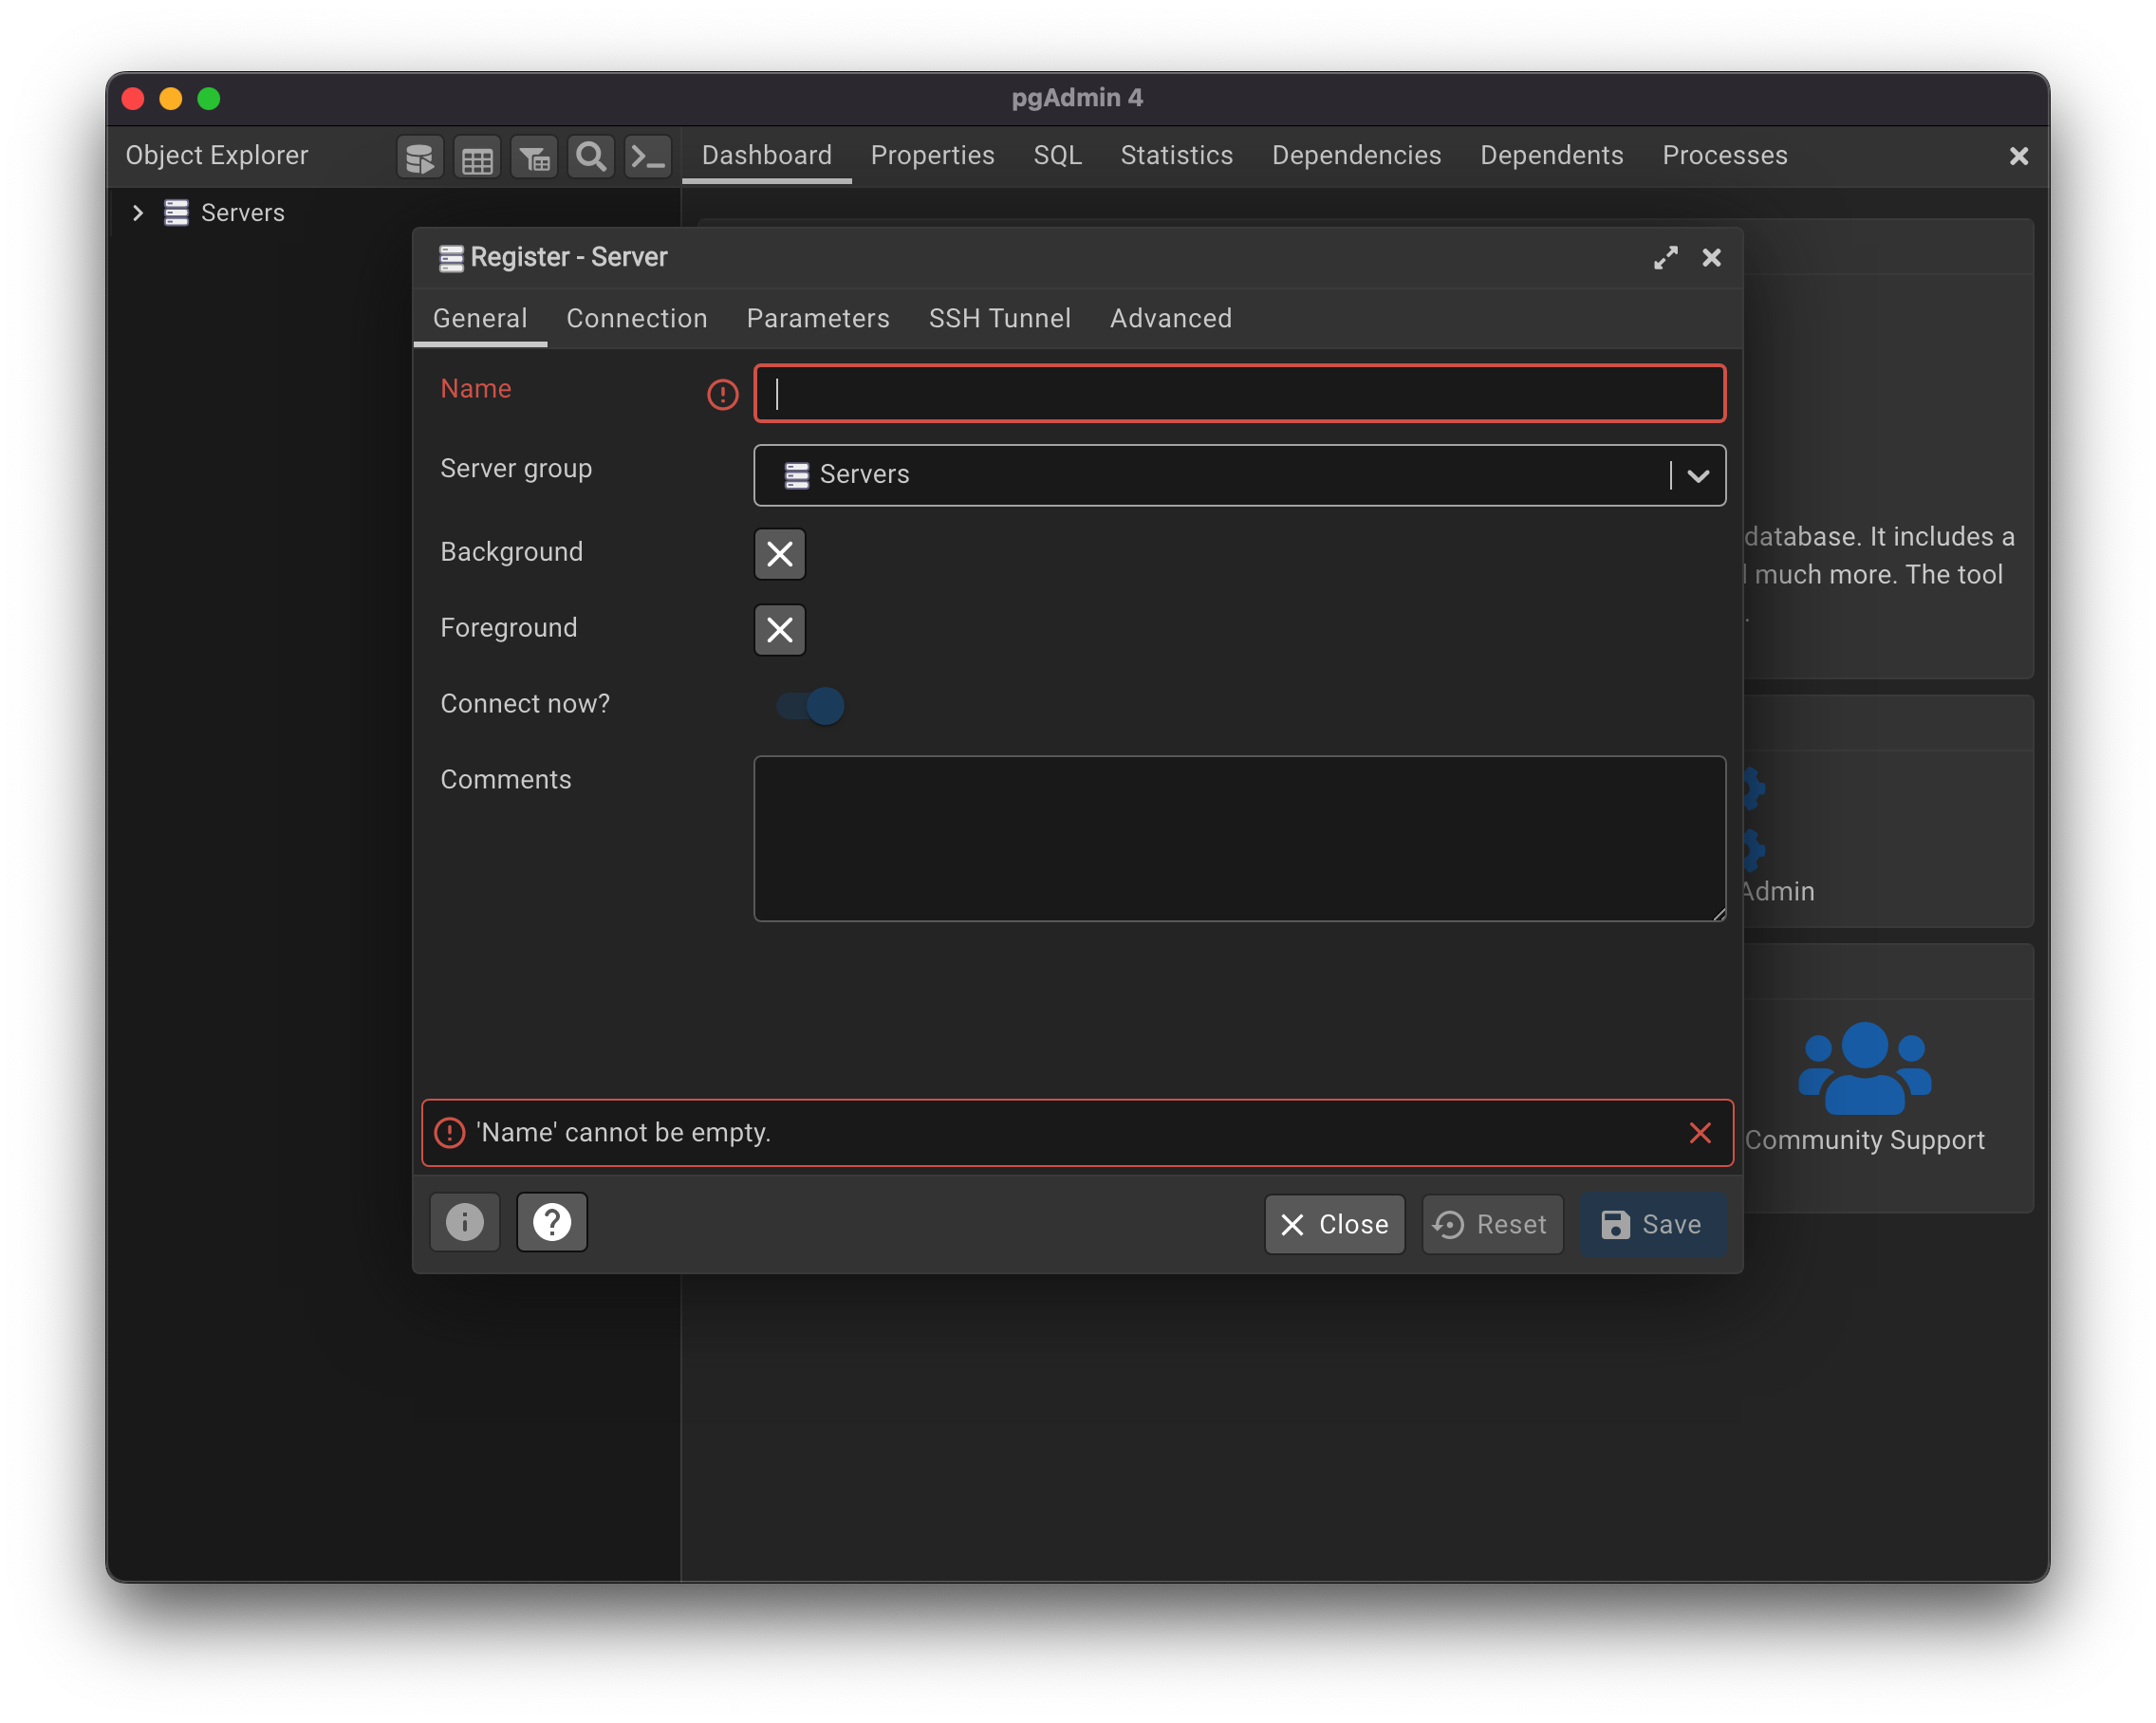
Task: Click the View Data table icon
Action: [x=477, y=157]
